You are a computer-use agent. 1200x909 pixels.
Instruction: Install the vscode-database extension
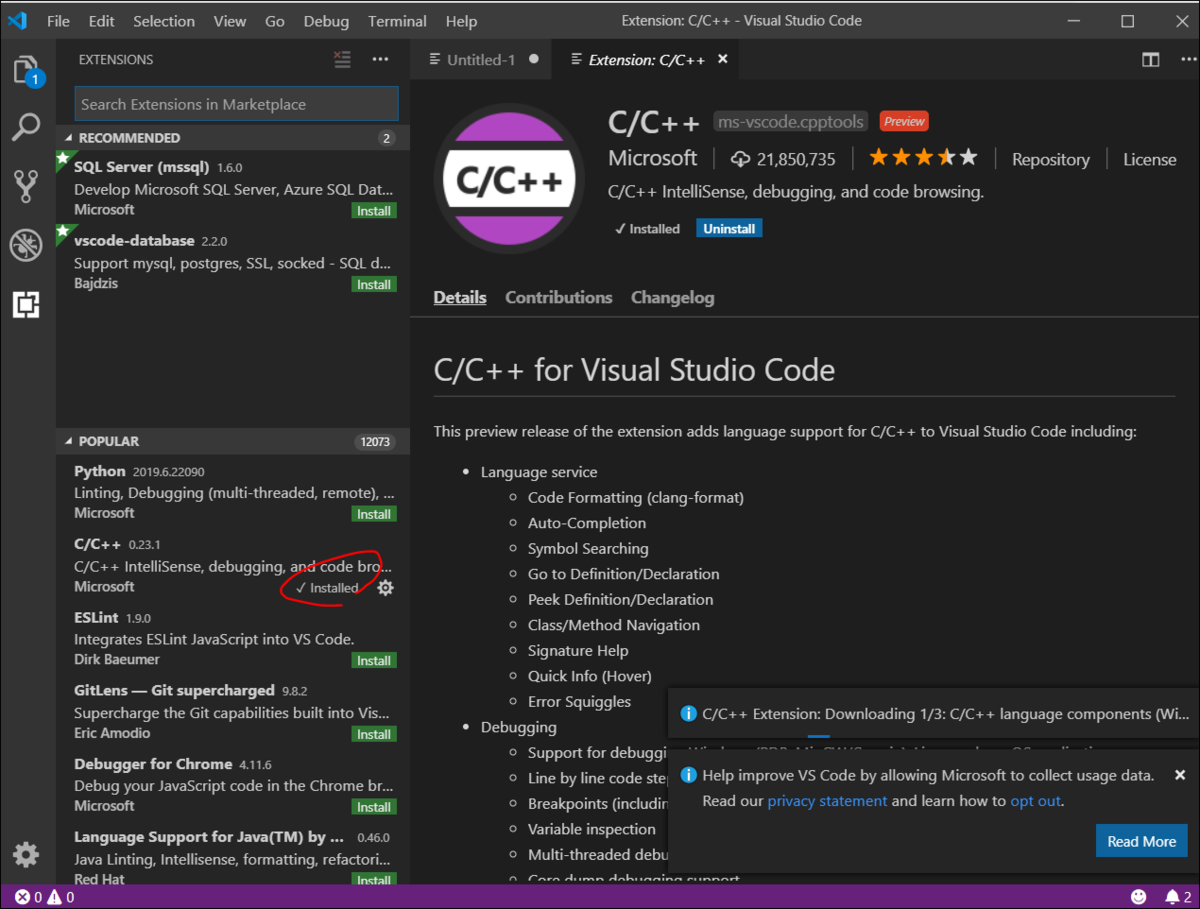[x=374, y=285]
